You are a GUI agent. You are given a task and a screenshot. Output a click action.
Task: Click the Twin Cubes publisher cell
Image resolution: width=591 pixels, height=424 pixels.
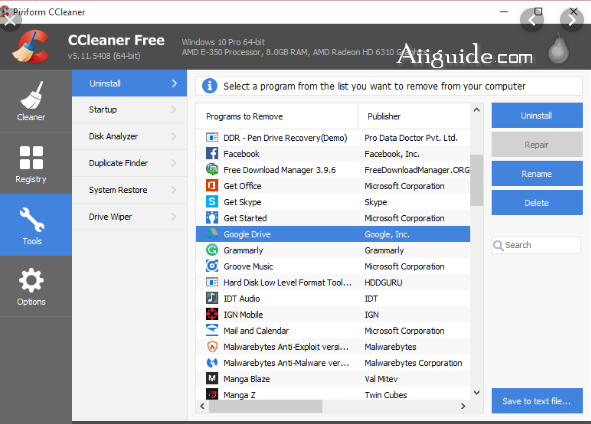click(x=386, y=395)
